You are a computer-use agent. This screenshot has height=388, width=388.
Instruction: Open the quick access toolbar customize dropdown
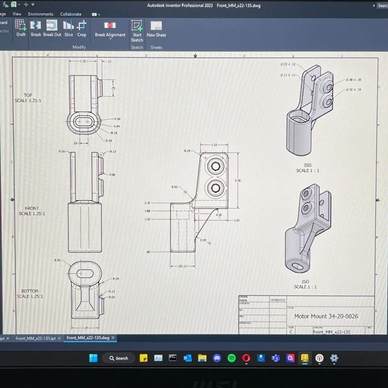33,5
